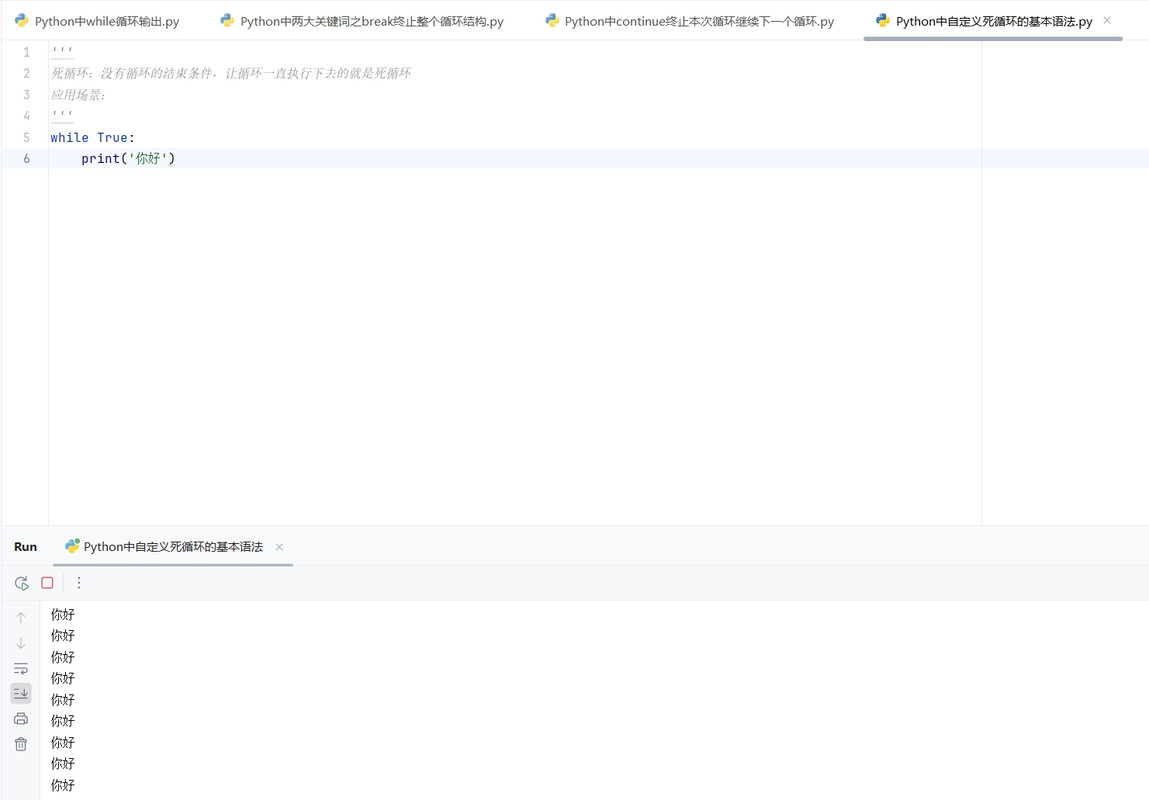
Task: Open the continue终止本次循环 file tab
Action: (x=690, y=21)
